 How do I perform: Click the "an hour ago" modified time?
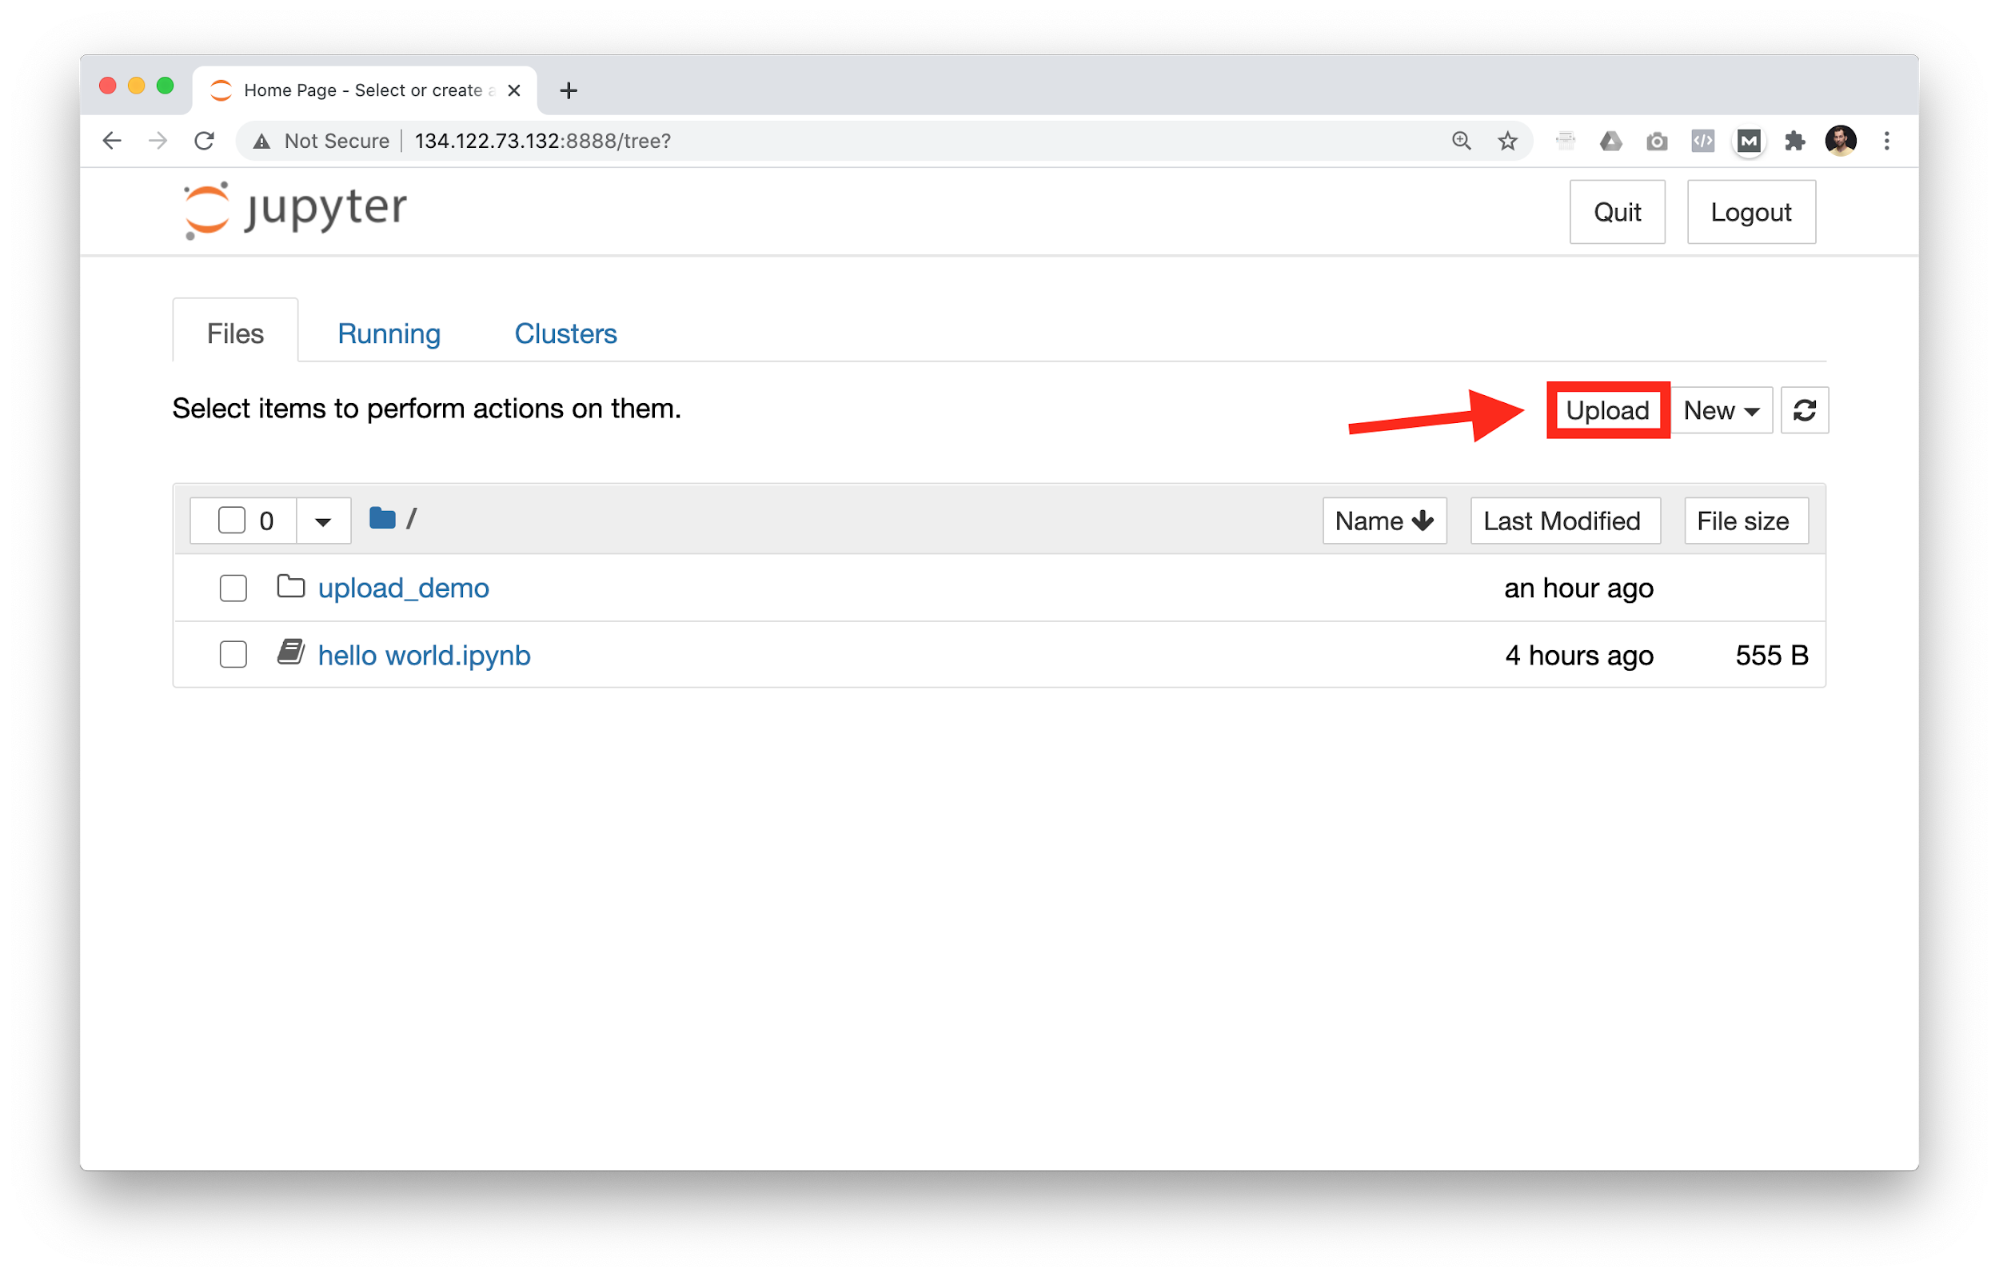pos(1579,588)
